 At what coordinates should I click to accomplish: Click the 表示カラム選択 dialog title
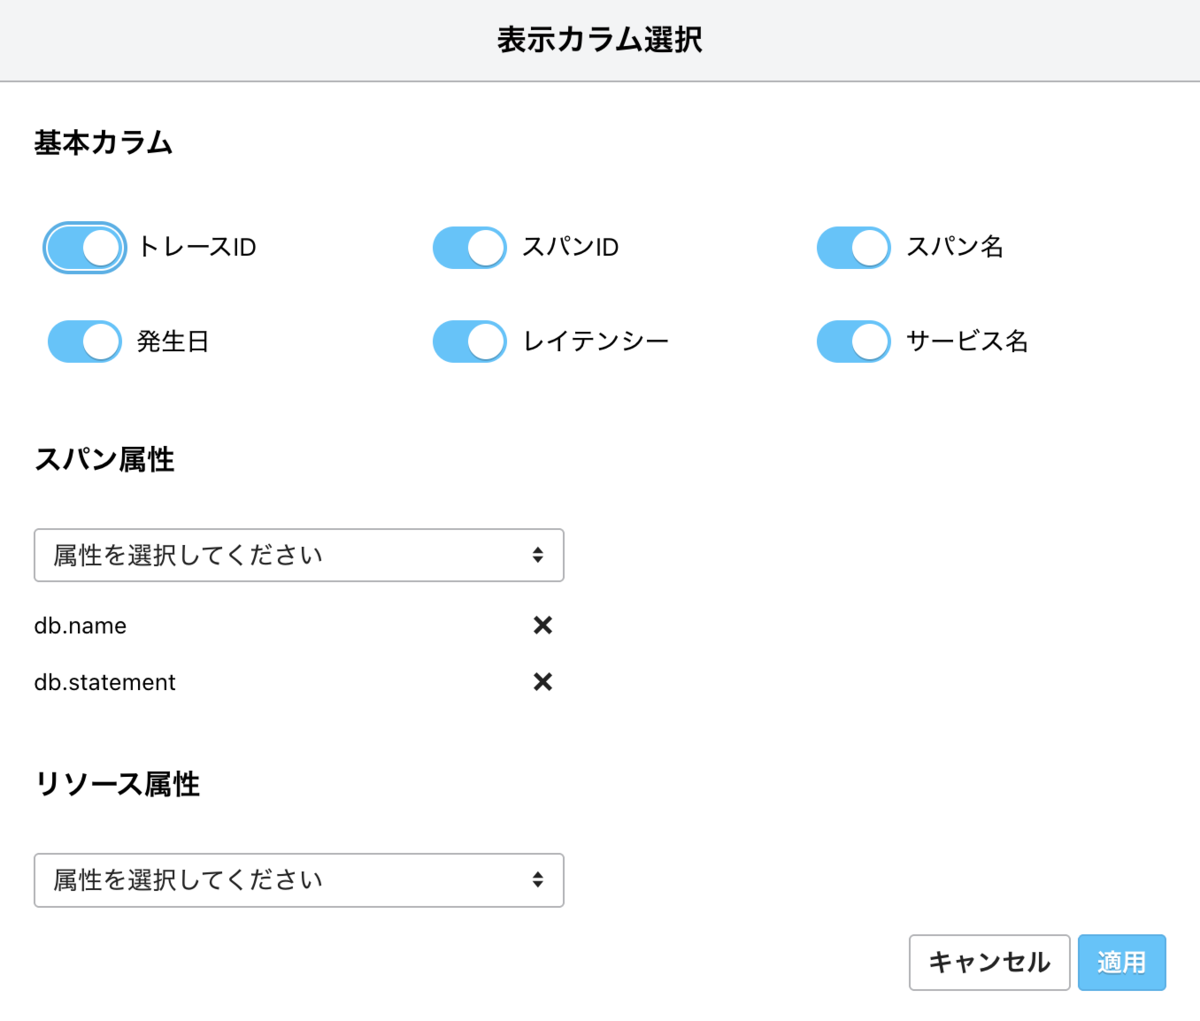coord(600,40)
